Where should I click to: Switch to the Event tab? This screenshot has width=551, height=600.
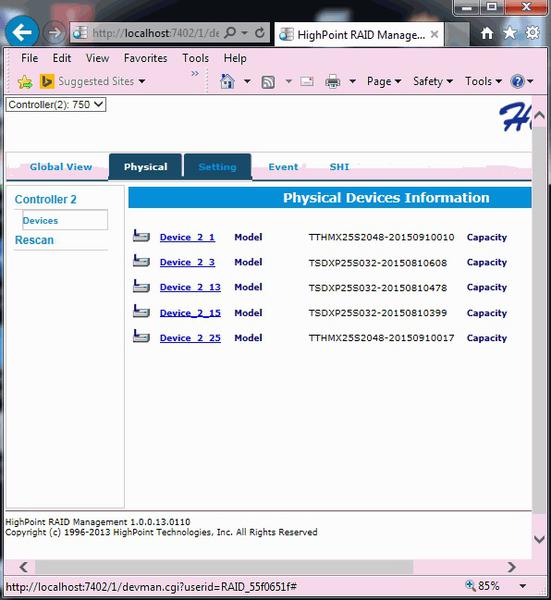(x=283, y=167)
